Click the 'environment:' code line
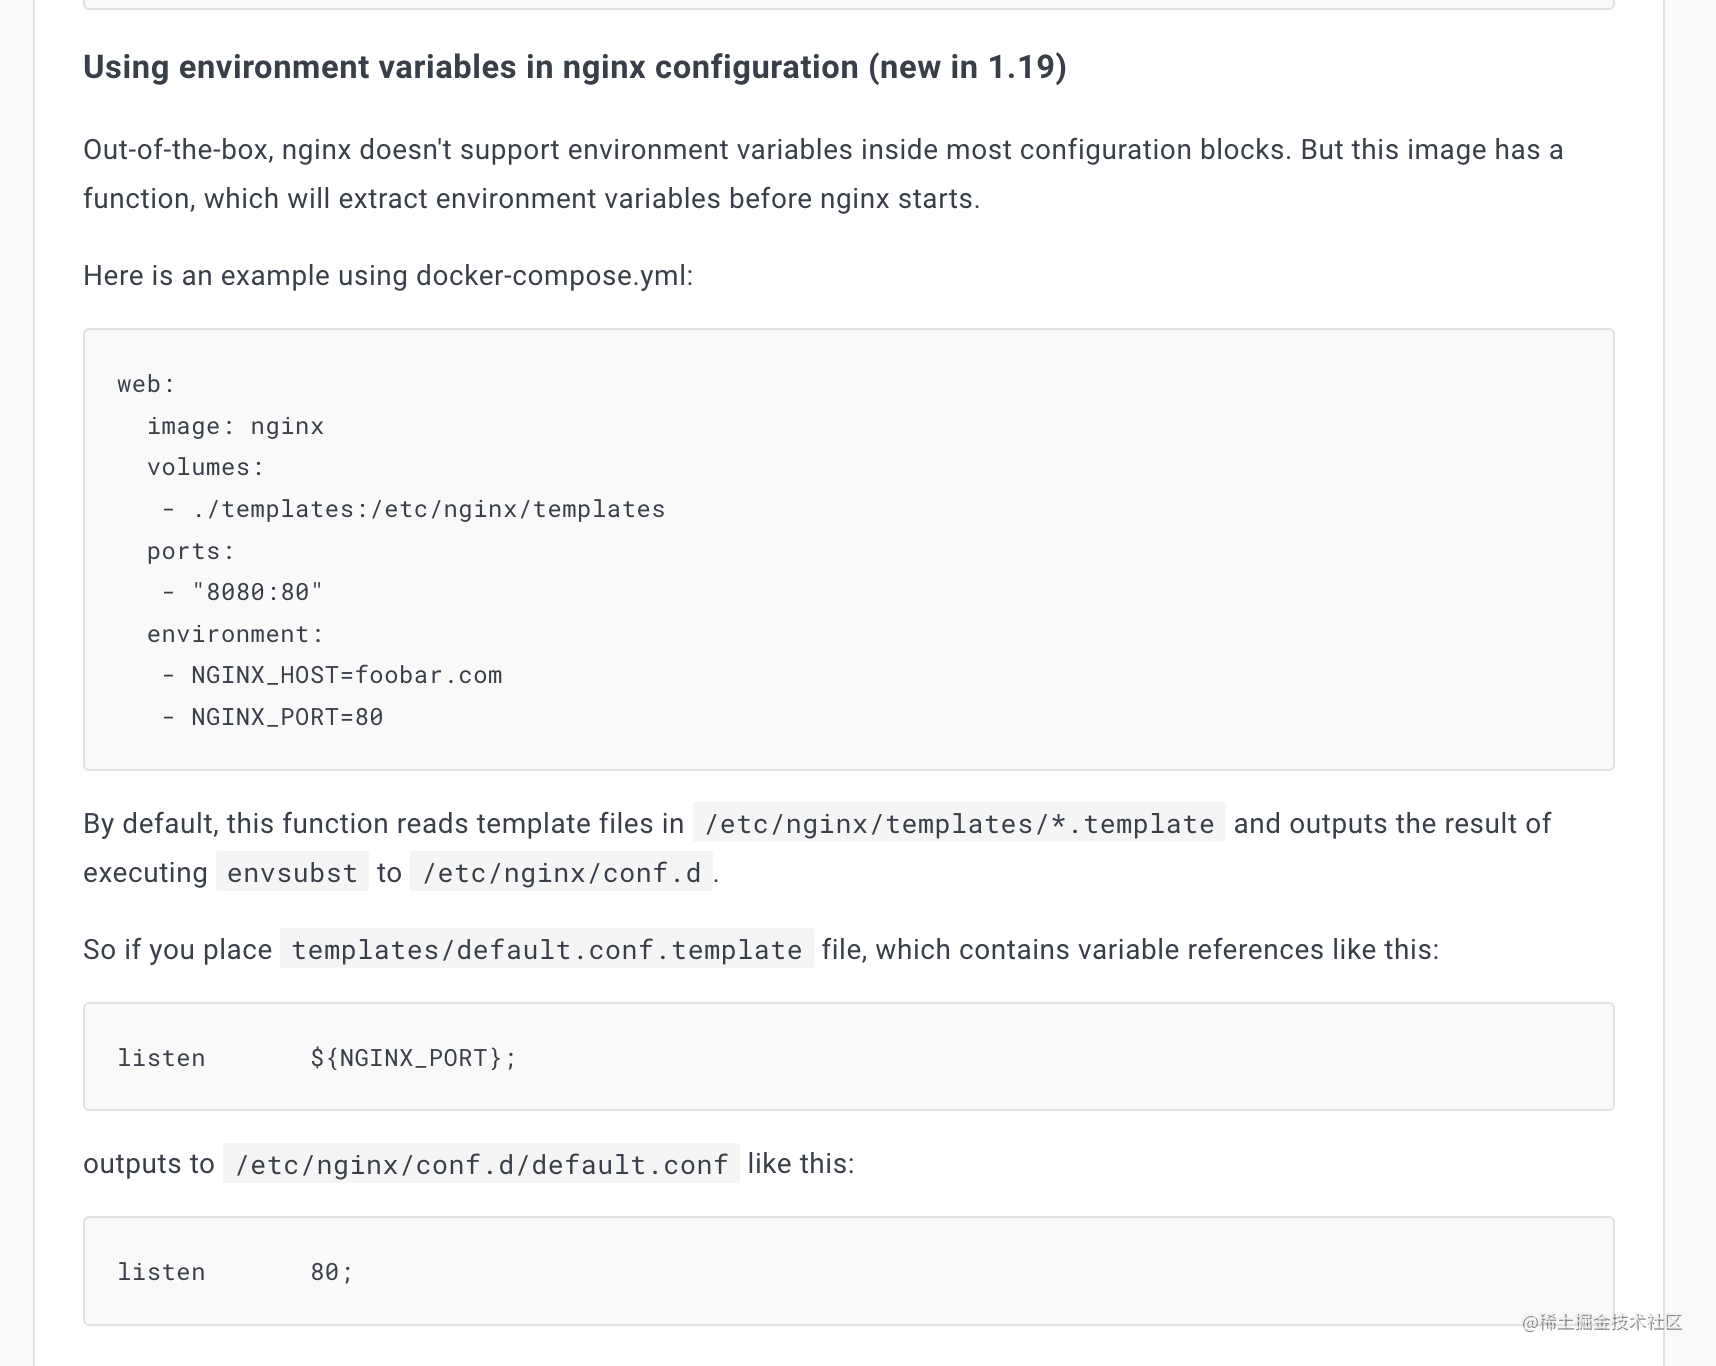This screenshot has width=1716, height=1366. coord(235,634)
